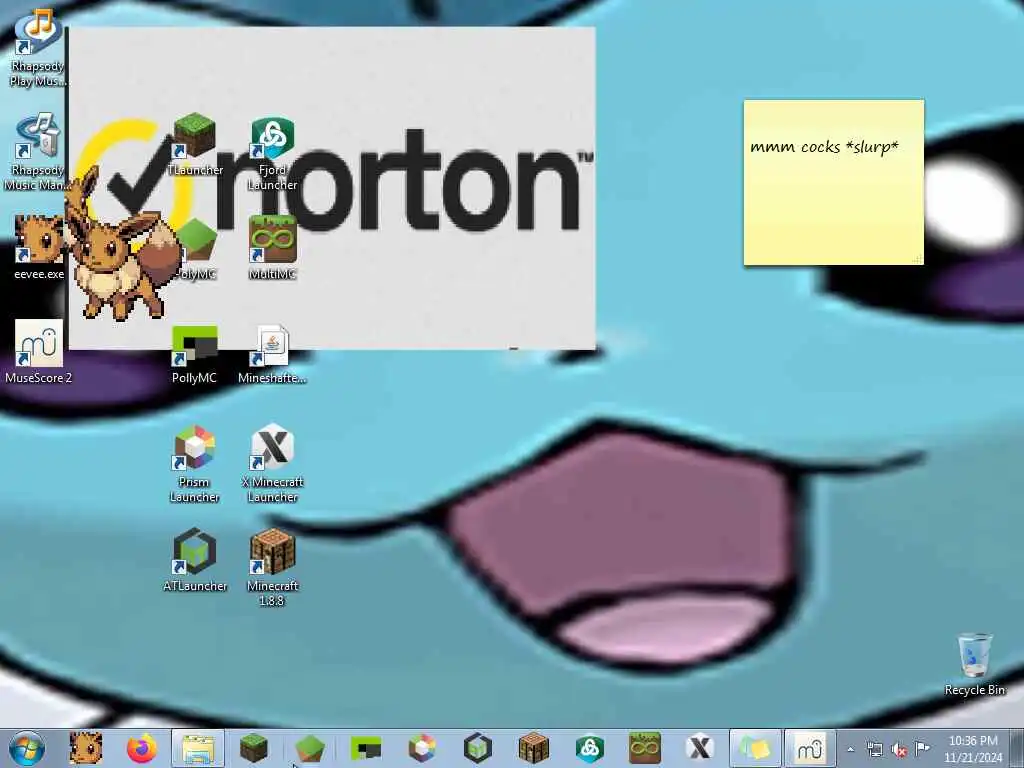Open the Recycle Bin
The height and width of the screenshot is (768, 1024).
click(974, 664)
